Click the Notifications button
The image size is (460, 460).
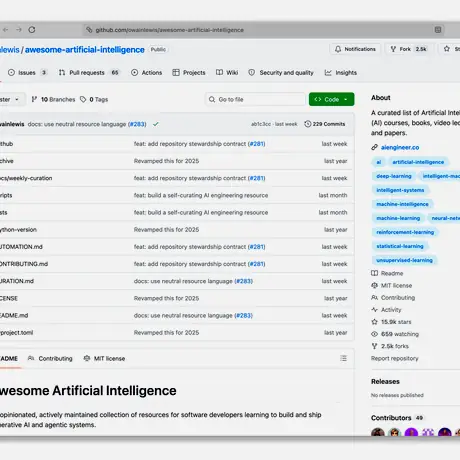click(x=355, y=49)
